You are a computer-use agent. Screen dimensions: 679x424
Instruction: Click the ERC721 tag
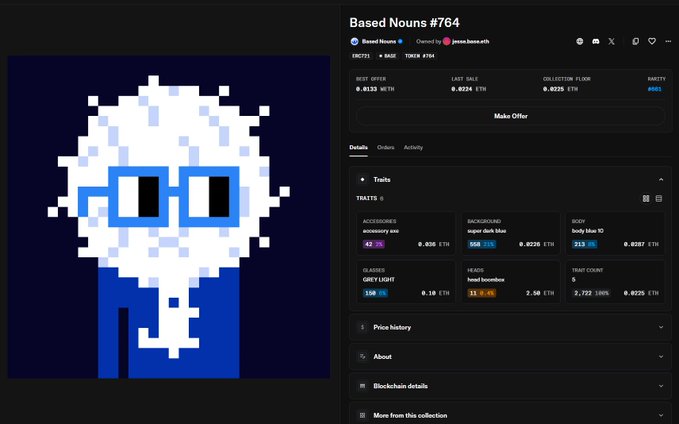(x=361, y=56)
